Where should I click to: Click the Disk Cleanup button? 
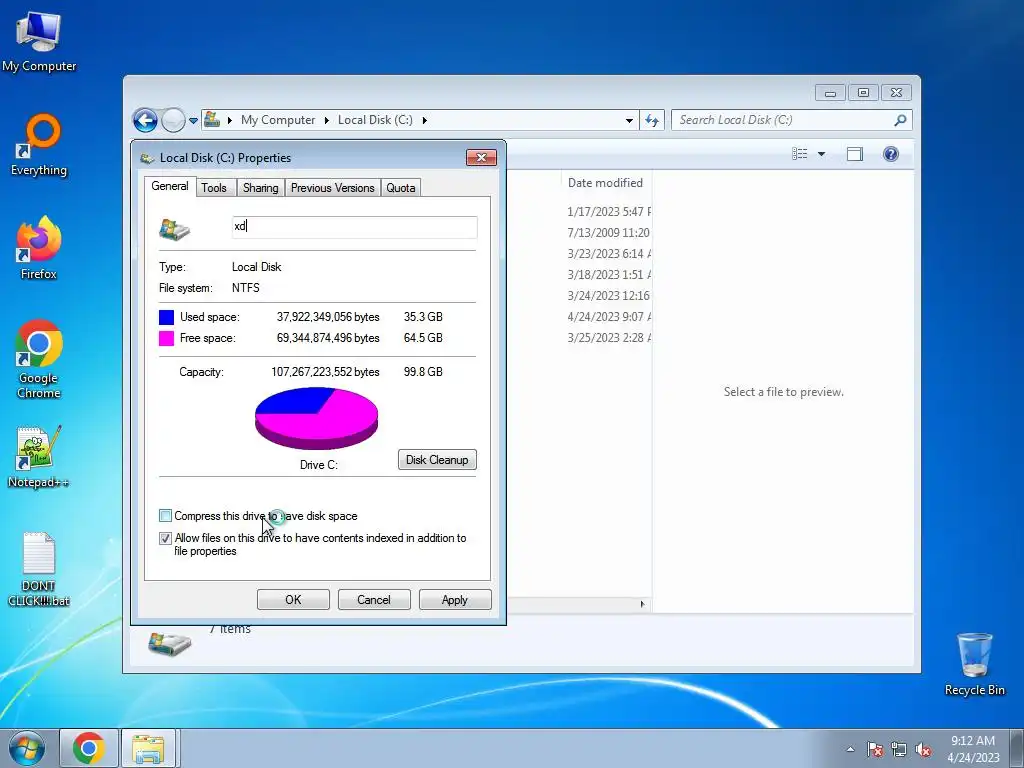point(437,460)
